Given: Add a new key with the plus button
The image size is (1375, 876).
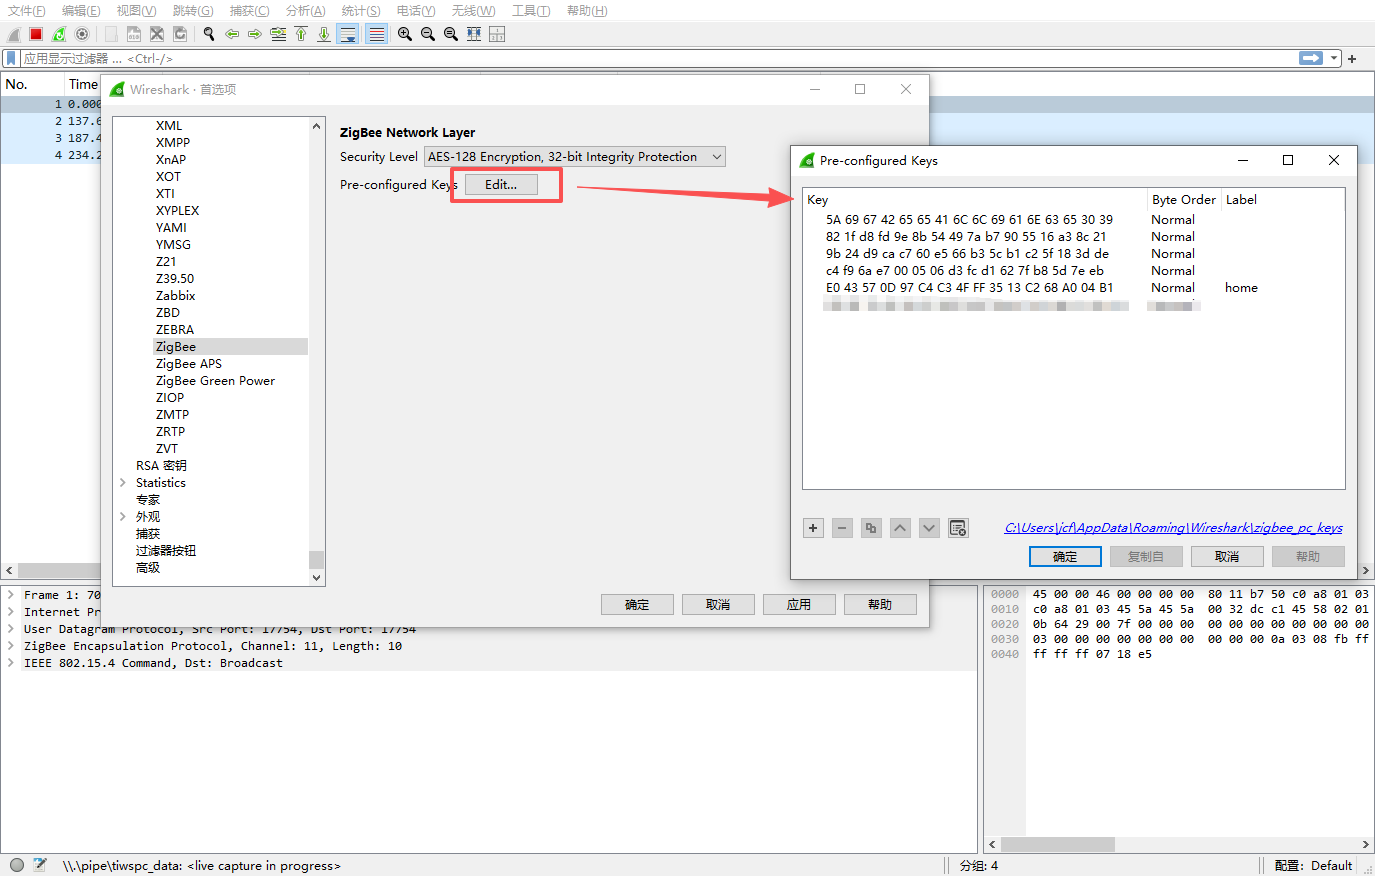Looking at the screenshot, I should (813, 528).
